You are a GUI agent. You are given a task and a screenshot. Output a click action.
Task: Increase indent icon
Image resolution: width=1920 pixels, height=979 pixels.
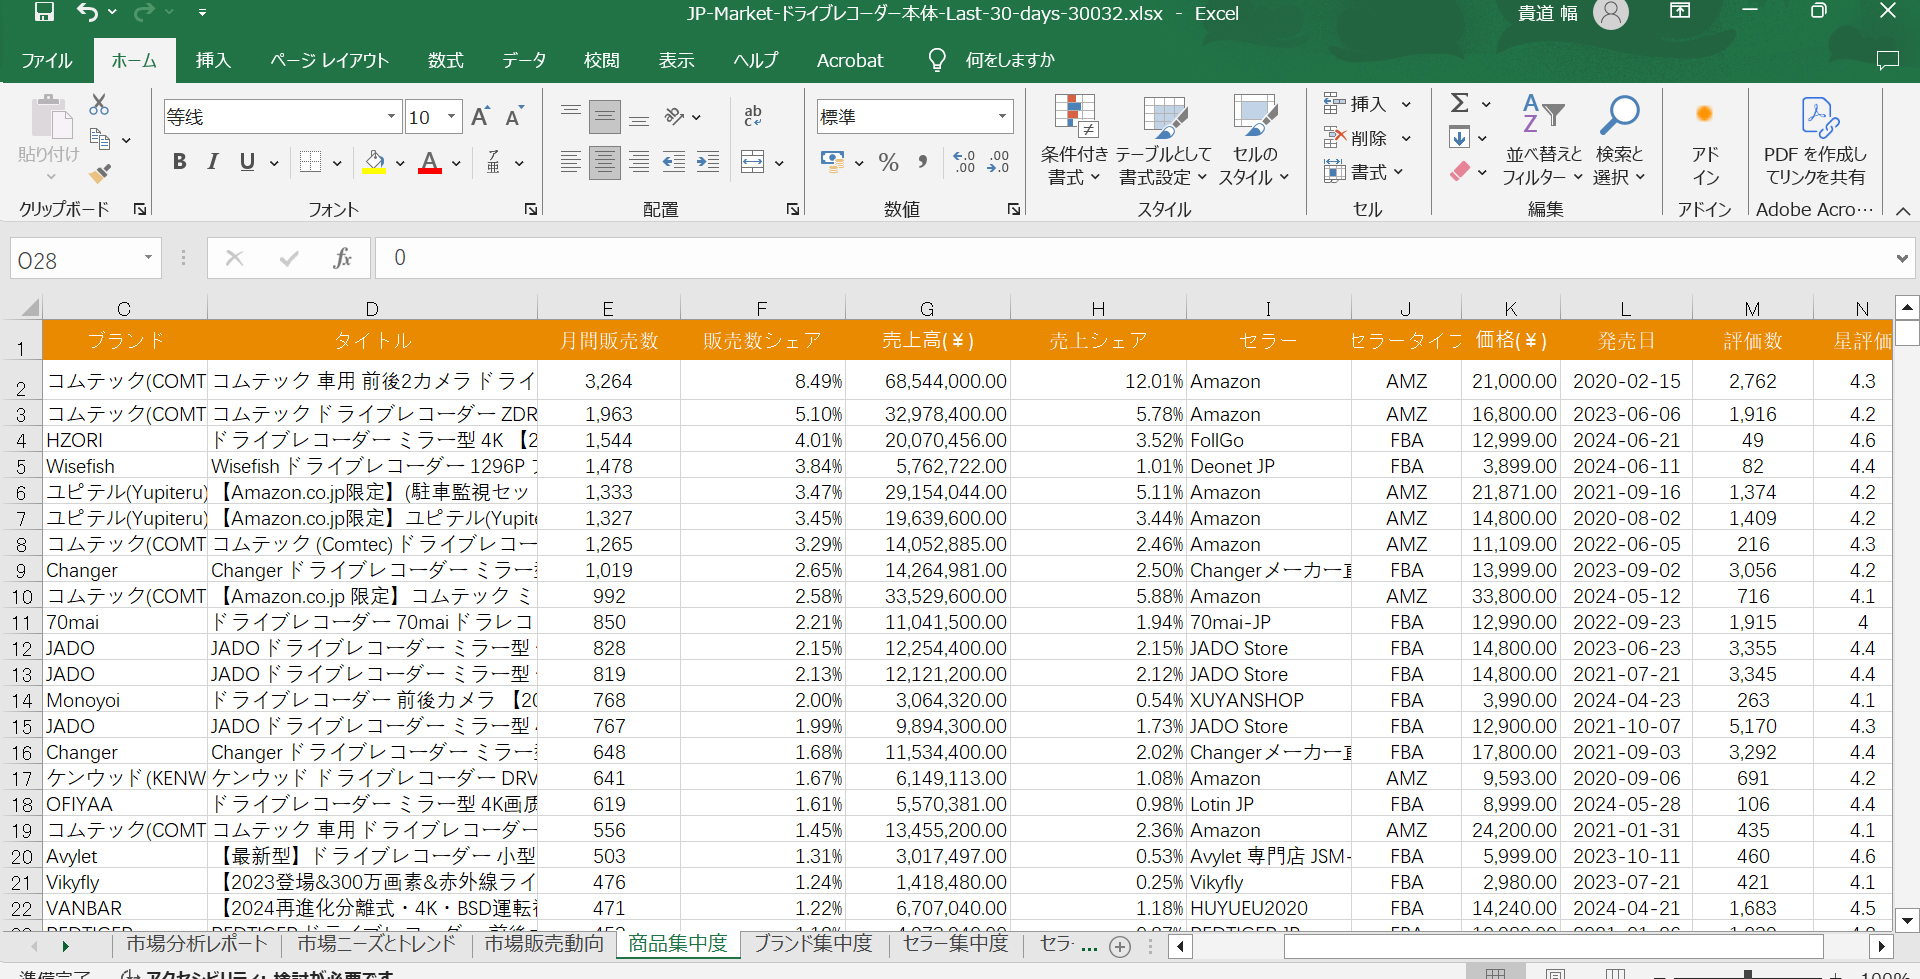708,162
